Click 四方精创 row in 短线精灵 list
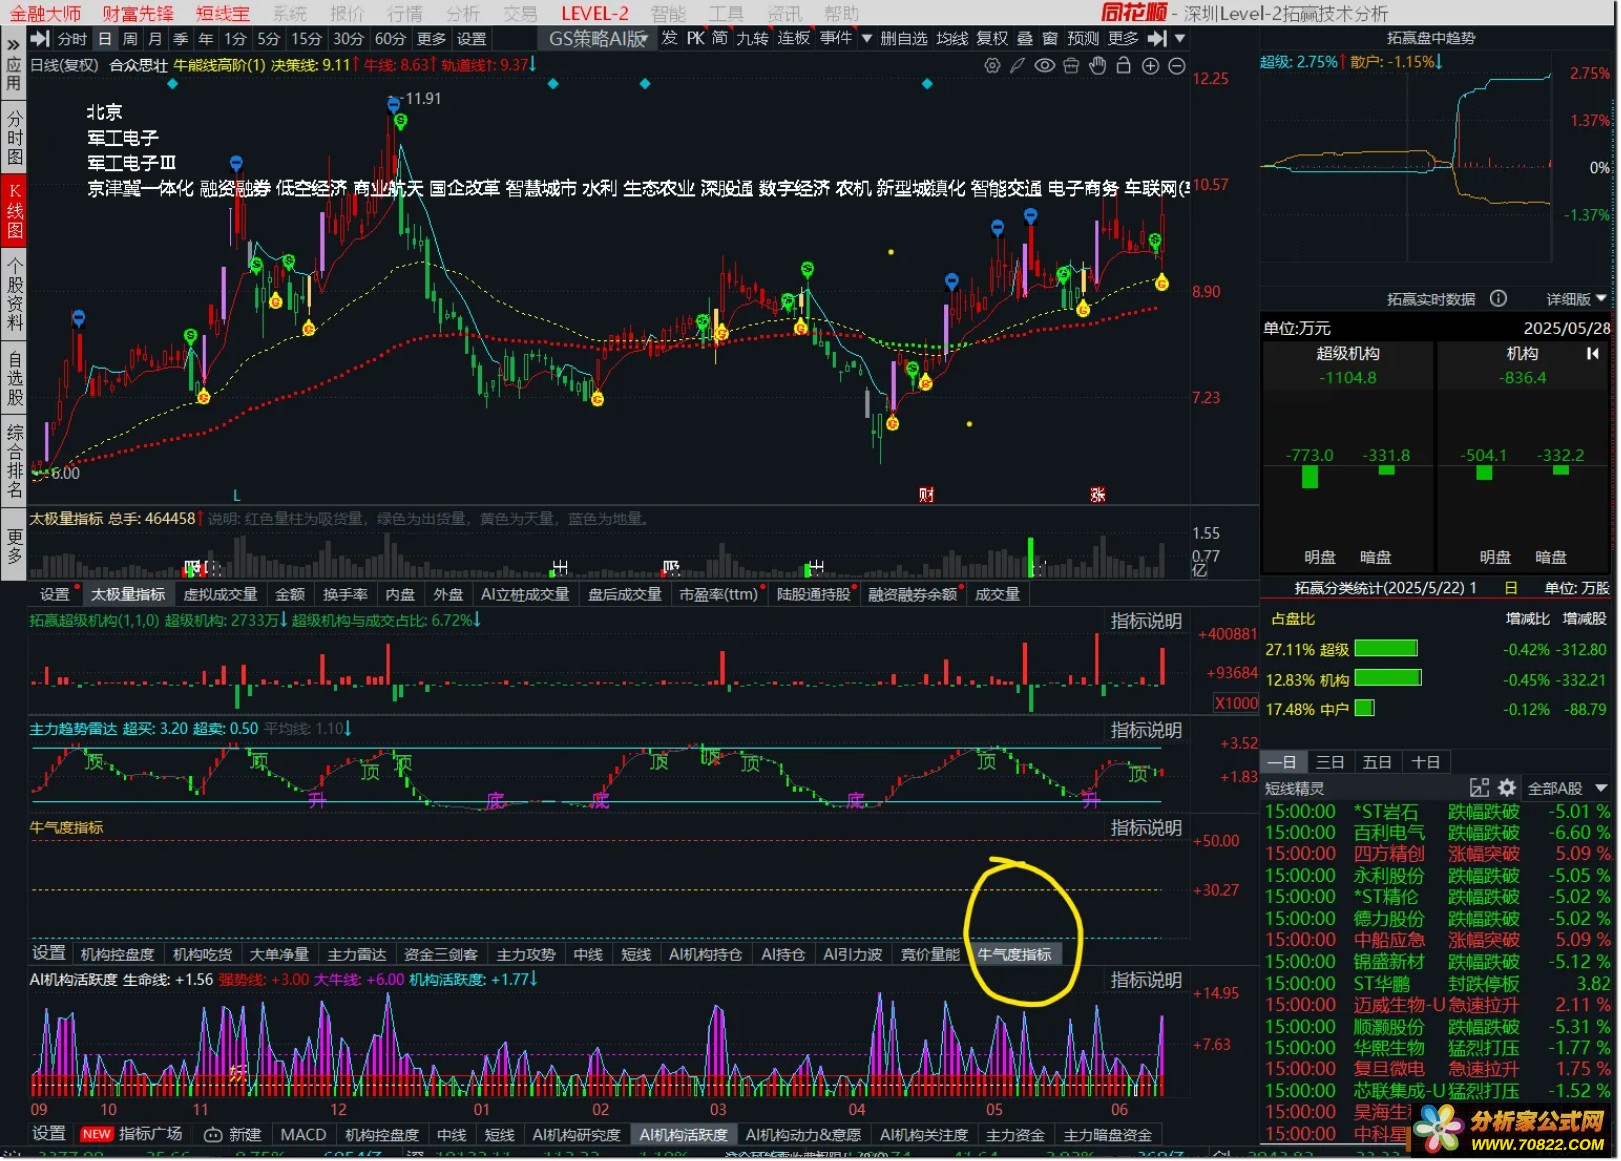 pos(1438,854)
